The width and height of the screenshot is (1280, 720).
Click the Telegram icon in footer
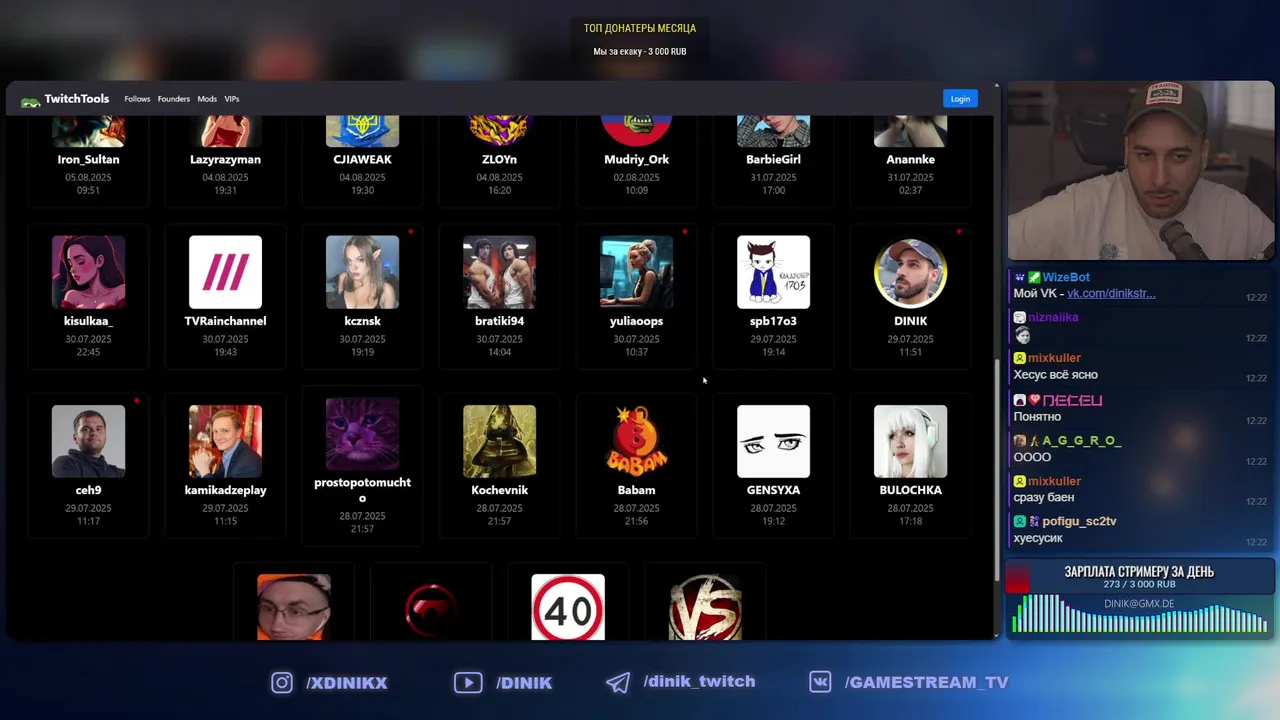(x=618, y=682)
